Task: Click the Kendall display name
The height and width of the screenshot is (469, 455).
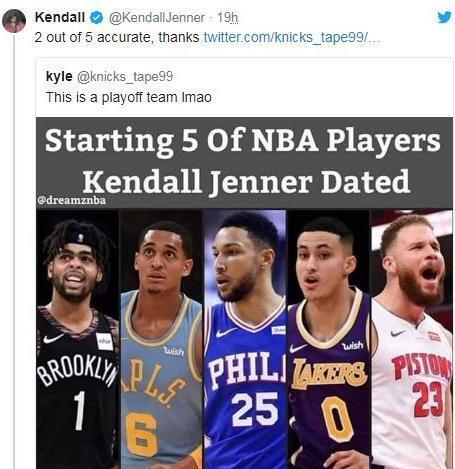Action: coord(60,17)
